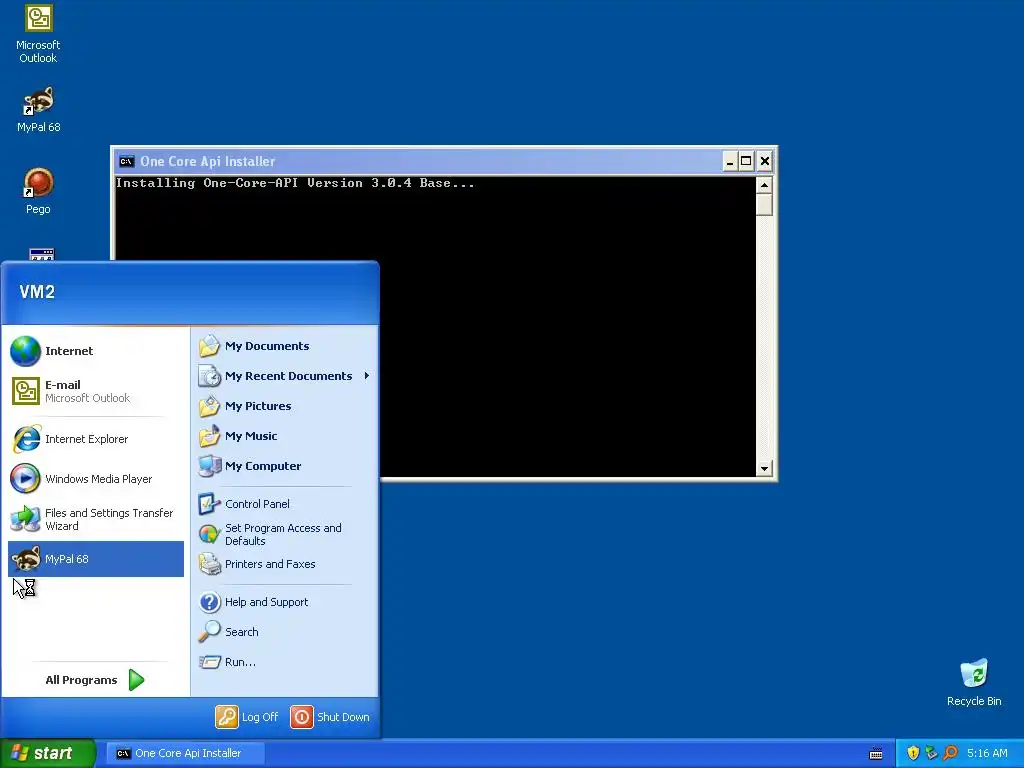Viewport: 1024px width, 768px height.
Task: Click the installer window's console system icon
Action: coord(127,161)
